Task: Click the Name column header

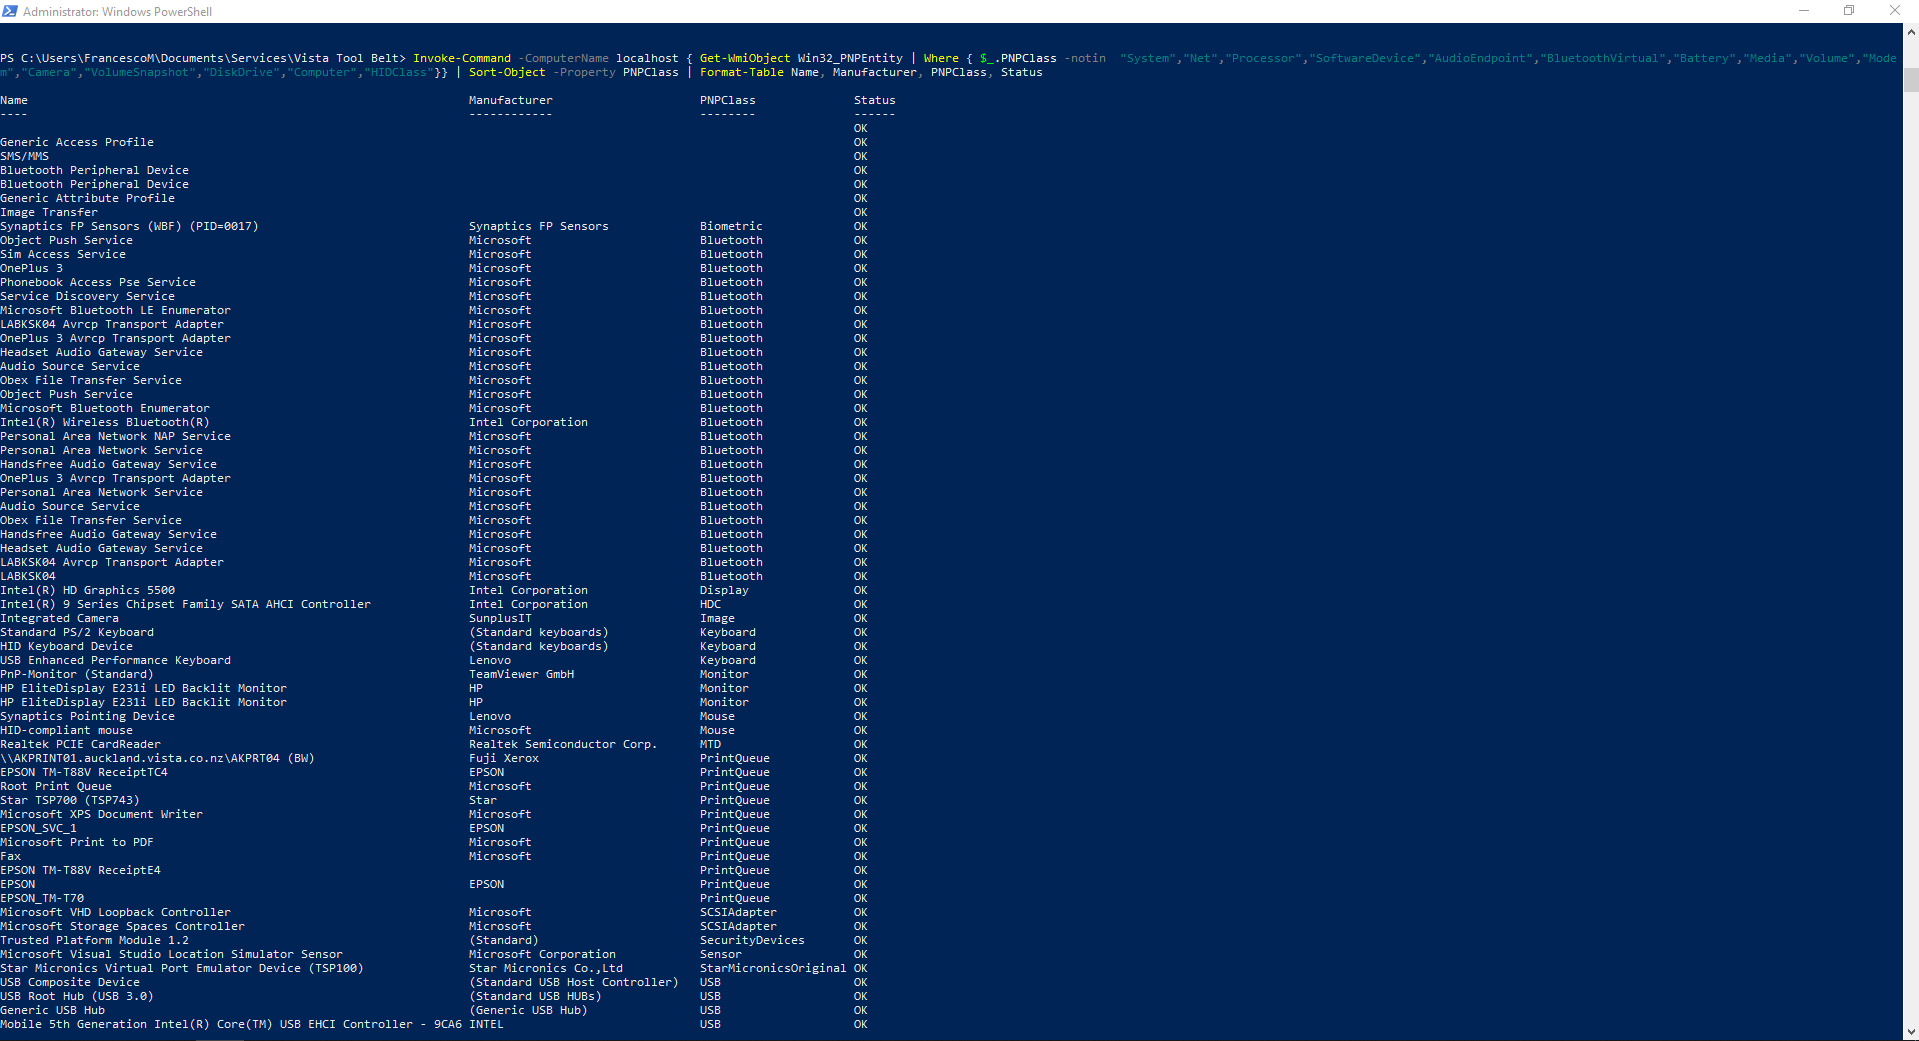Action: point(14,100)
